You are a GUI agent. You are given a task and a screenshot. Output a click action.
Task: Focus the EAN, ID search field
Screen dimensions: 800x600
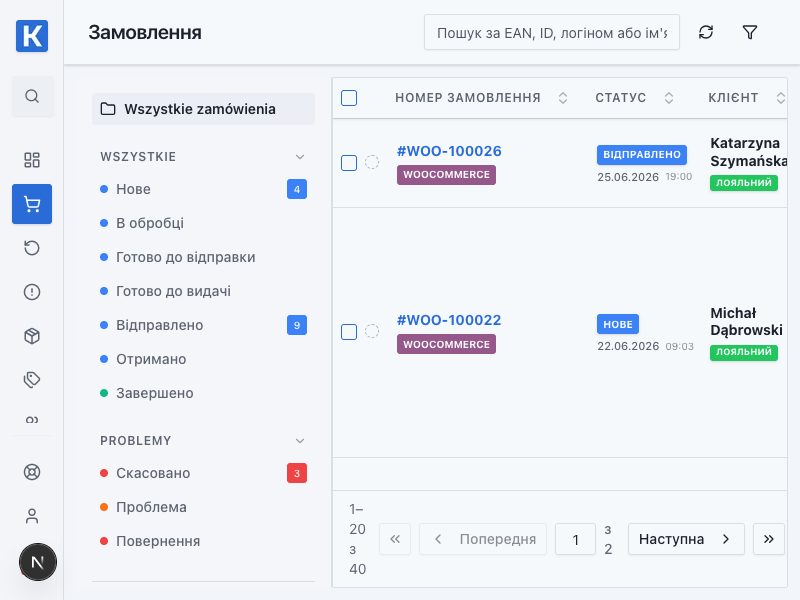coord(552,33)
